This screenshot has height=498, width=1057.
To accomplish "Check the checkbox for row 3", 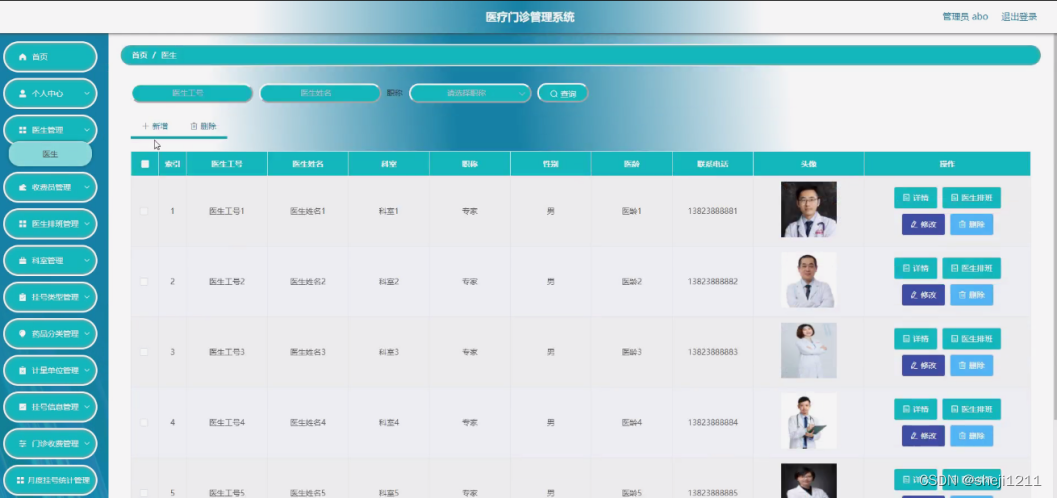I will [144, 352].
